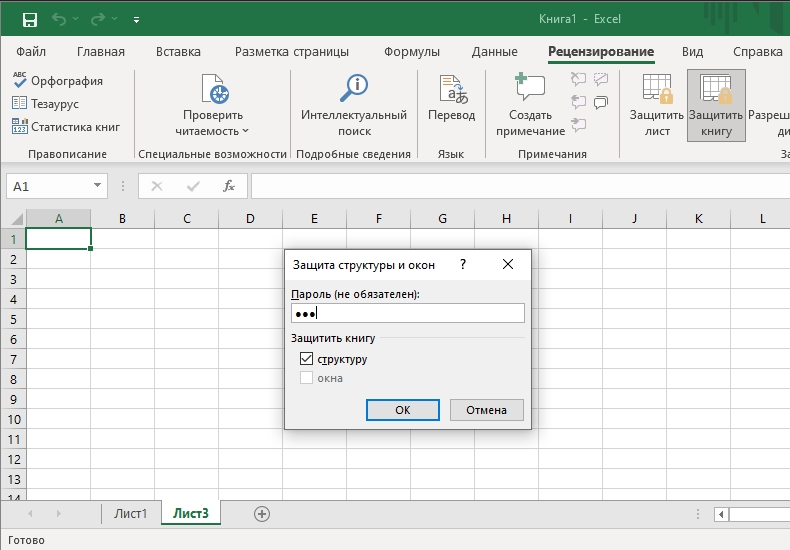
Task: Expand the Проверить читаемость dropdown
Action: 245,131
